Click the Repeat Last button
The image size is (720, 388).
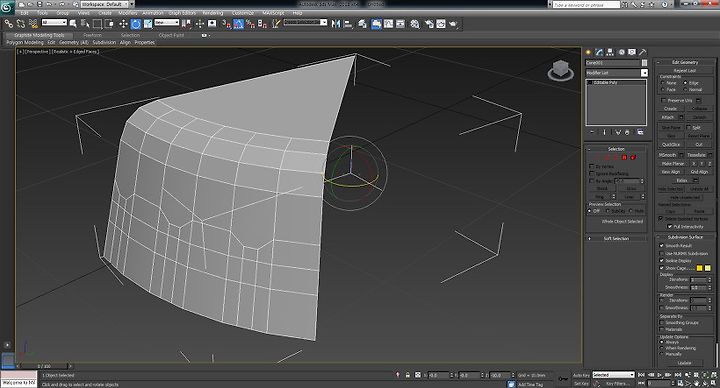[685, 71]
